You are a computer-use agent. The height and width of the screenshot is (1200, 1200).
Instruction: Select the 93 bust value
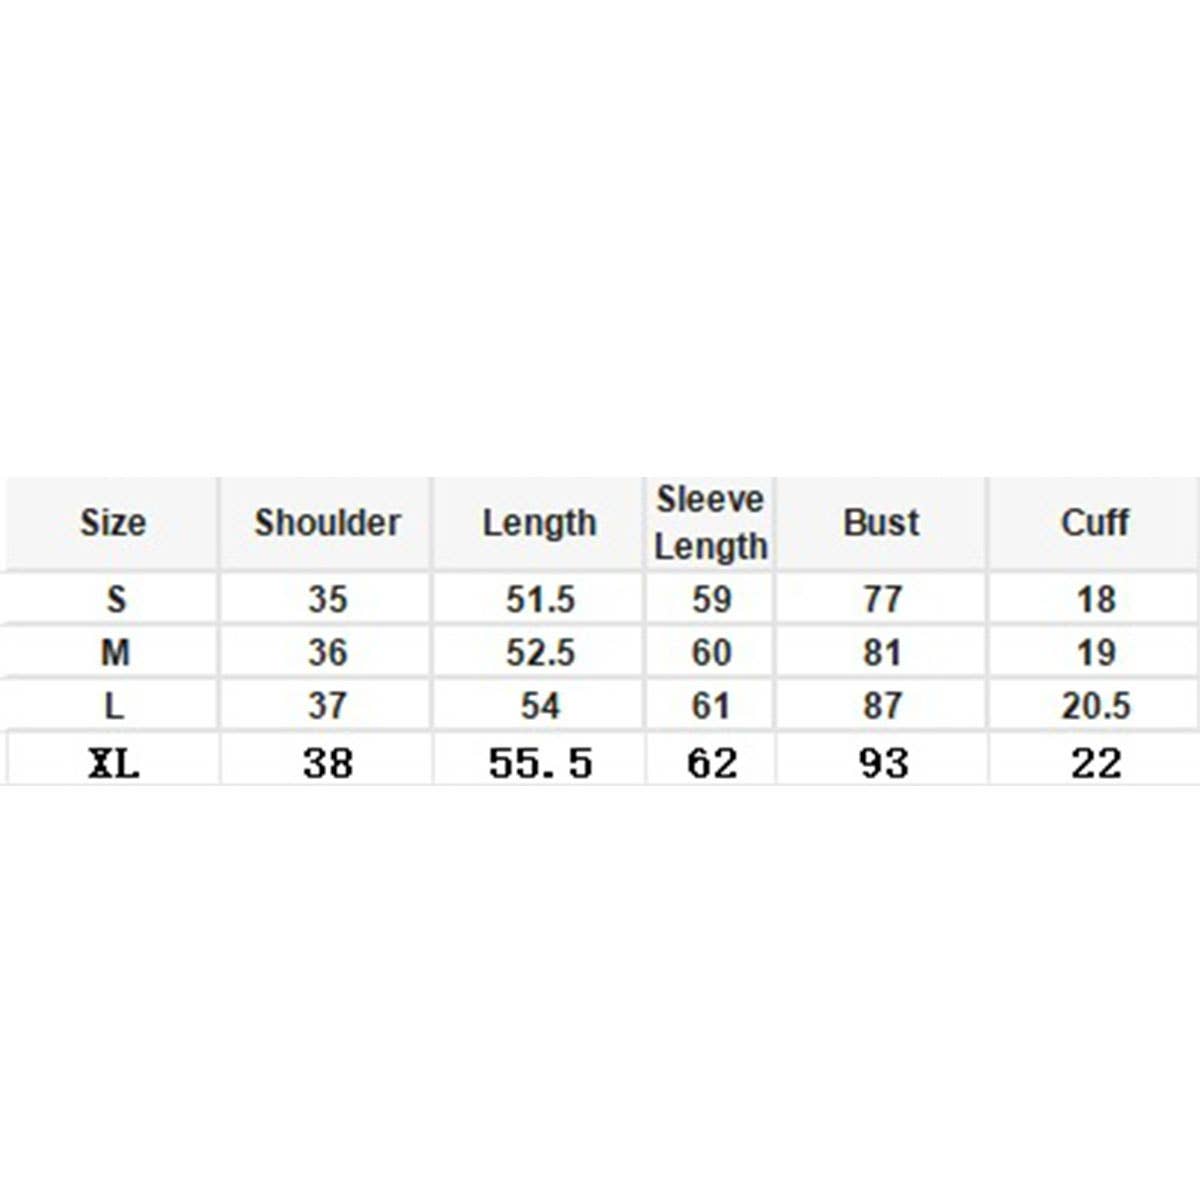click(883, 764)
